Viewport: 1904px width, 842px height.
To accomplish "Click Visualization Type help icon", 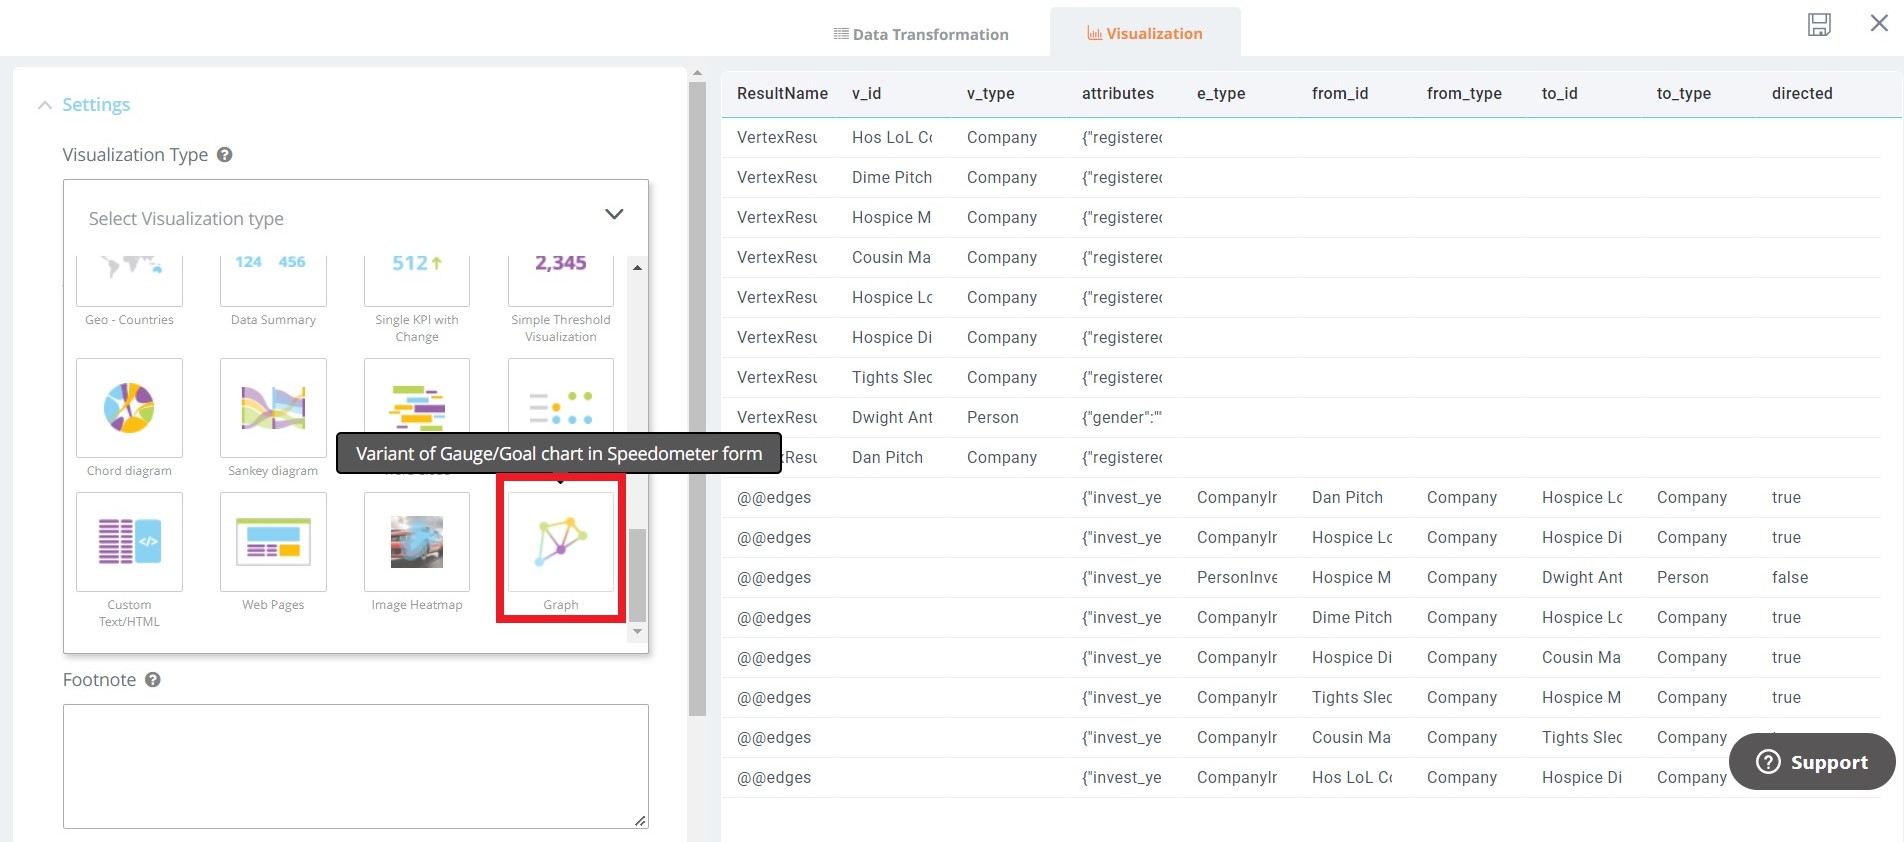I will (x=225, y=155).
